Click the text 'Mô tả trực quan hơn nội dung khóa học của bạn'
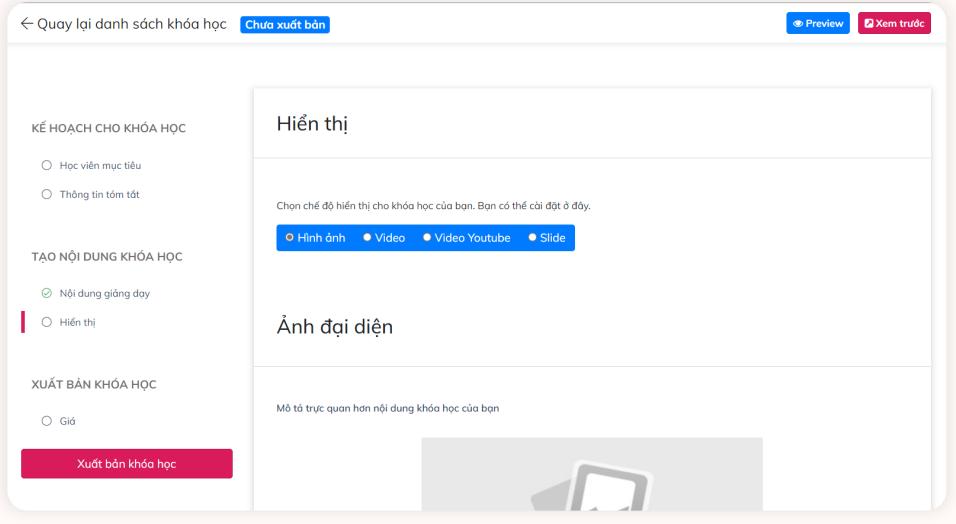 388,408
